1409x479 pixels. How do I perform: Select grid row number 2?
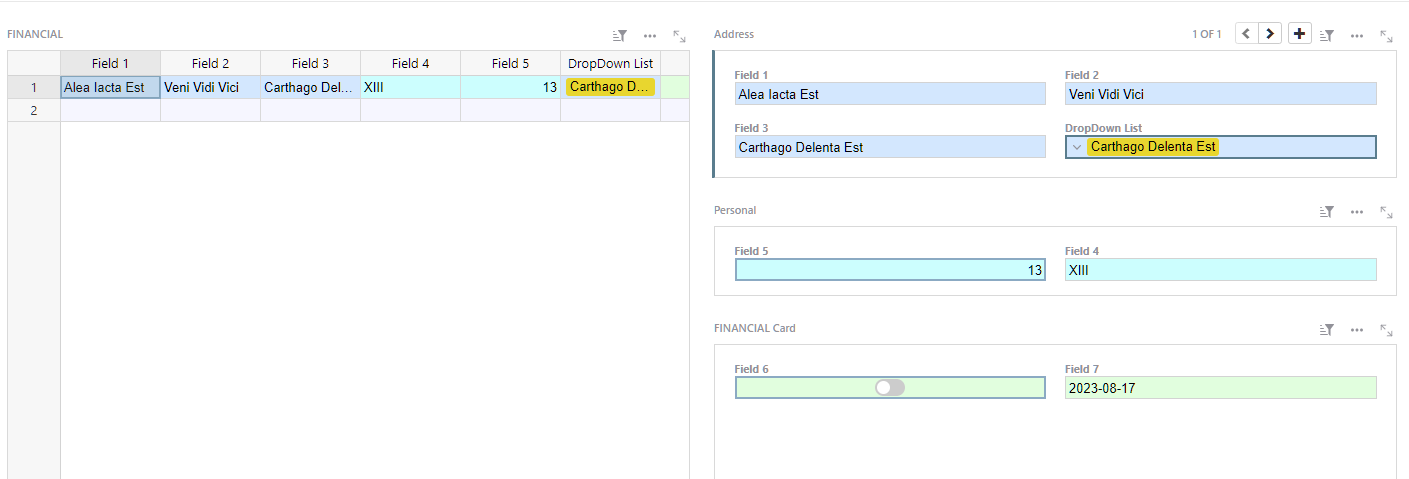point(34,111)
